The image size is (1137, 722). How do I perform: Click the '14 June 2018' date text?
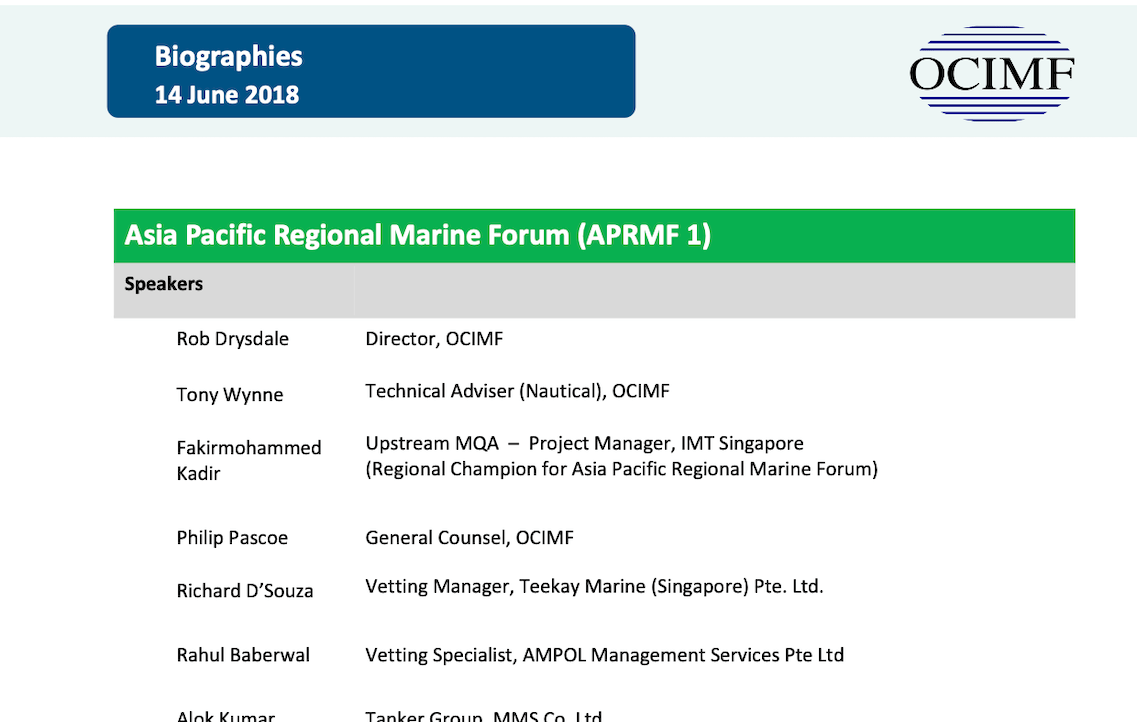pos(226,95)
